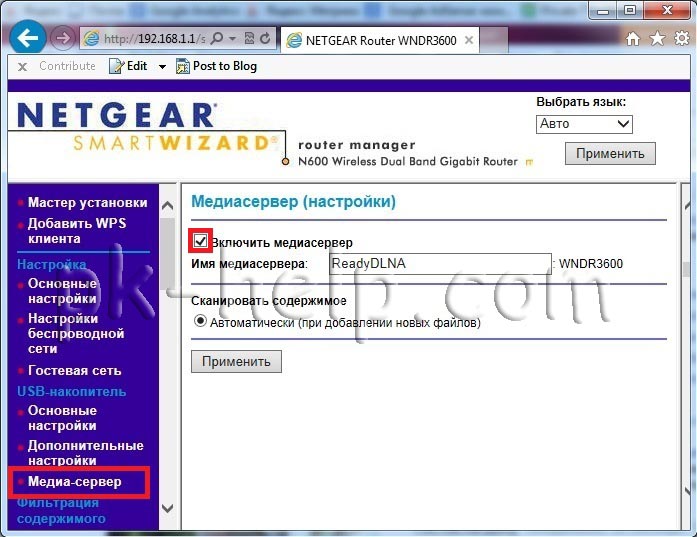
Task: Click Post to Blog button
Action: point(216,66)
